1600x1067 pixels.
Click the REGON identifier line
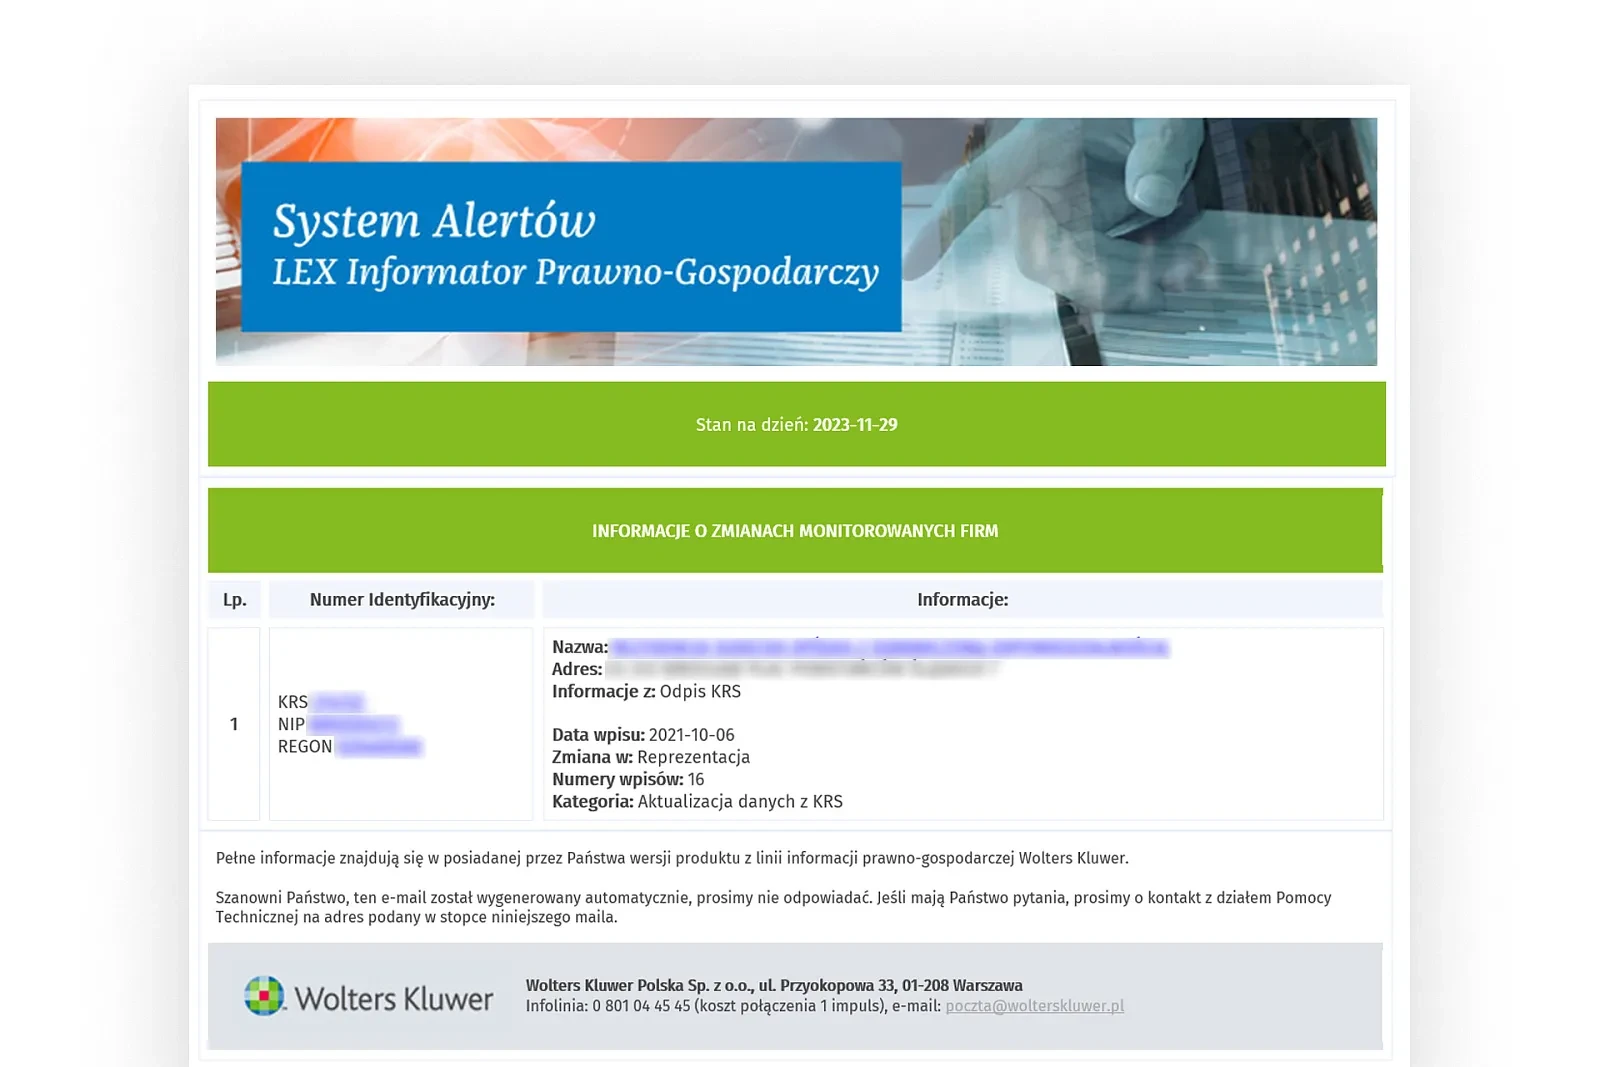click(350, 747)
